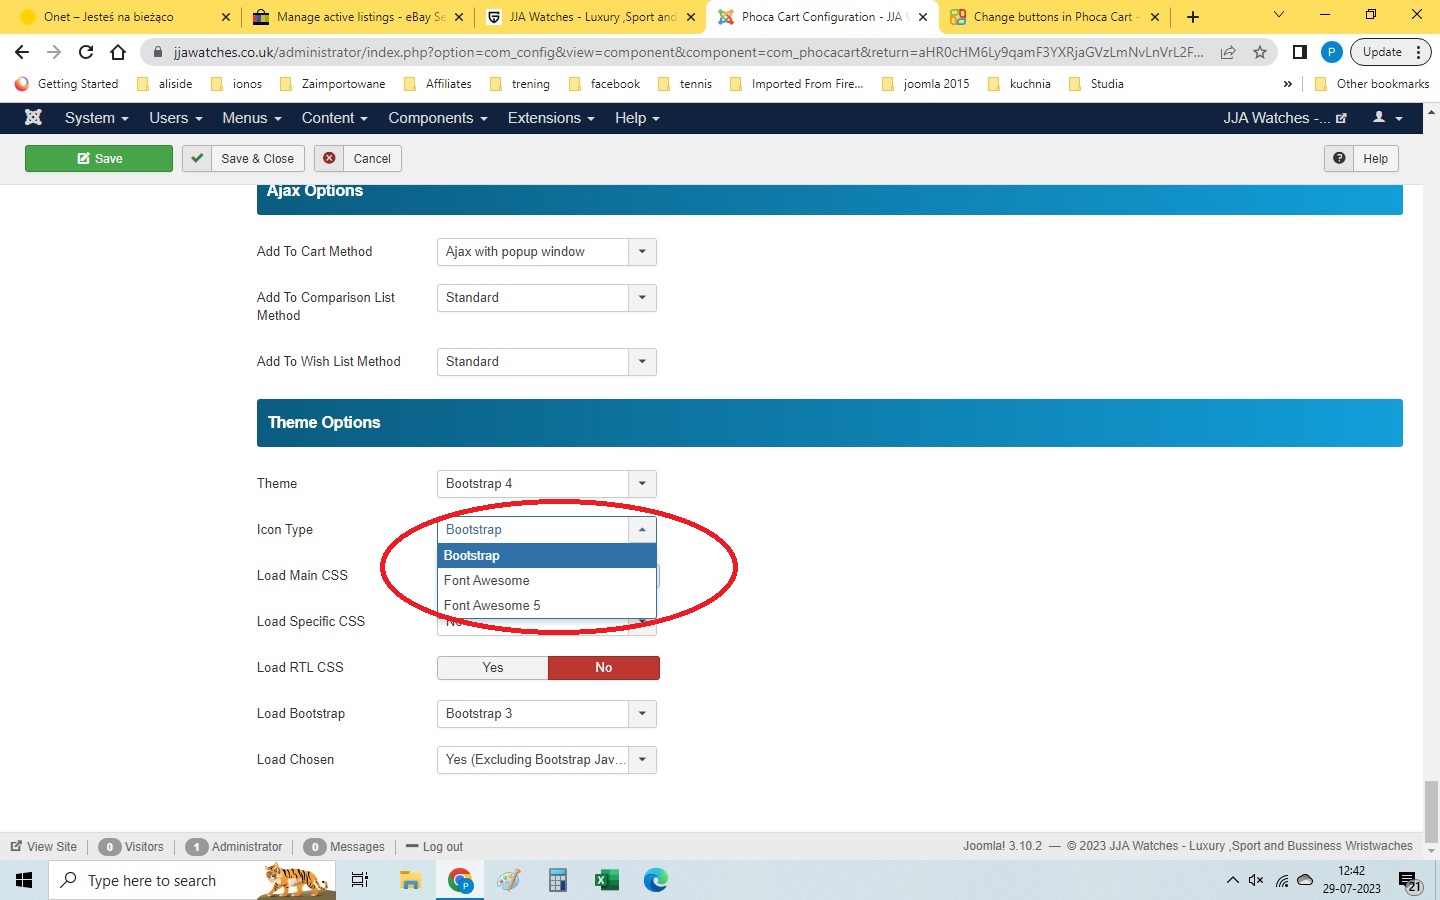The height and width of the screenshot is (900, 1440).
Task: Open the tab search dropdown arrow
Action: point(1278,15)
